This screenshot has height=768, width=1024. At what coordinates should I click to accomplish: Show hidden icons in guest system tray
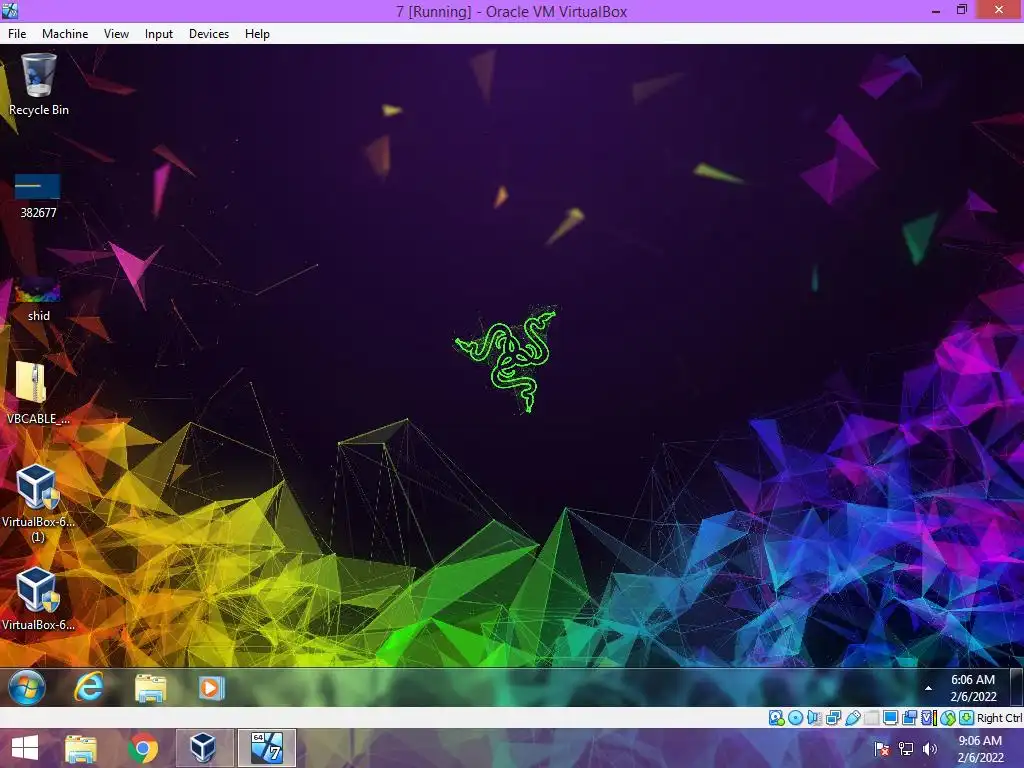928,688
